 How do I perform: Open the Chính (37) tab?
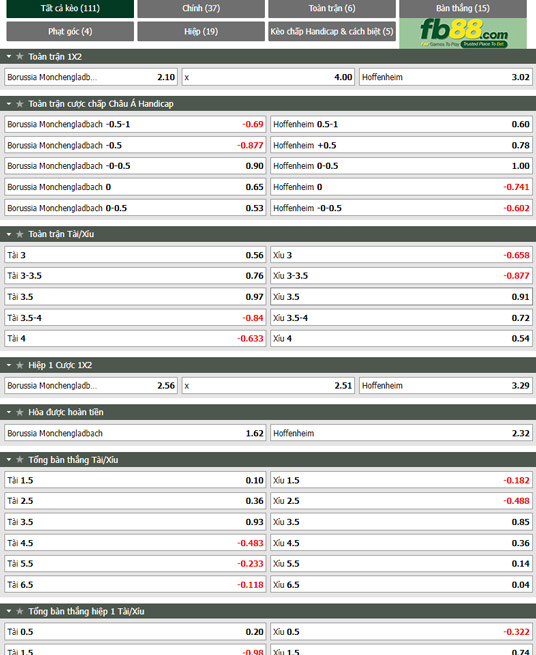coord(201,8)
